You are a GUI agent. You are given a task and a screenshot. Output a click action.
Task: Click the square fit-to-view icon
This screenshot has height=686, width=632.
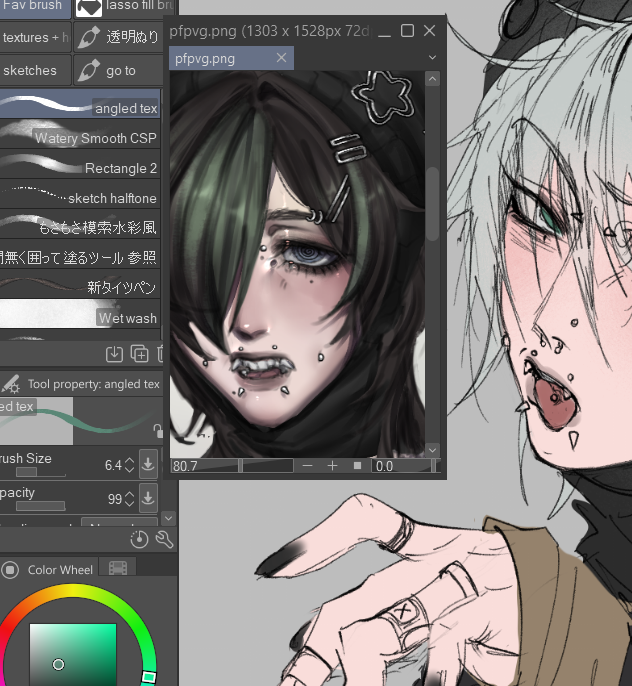[357, 466]
